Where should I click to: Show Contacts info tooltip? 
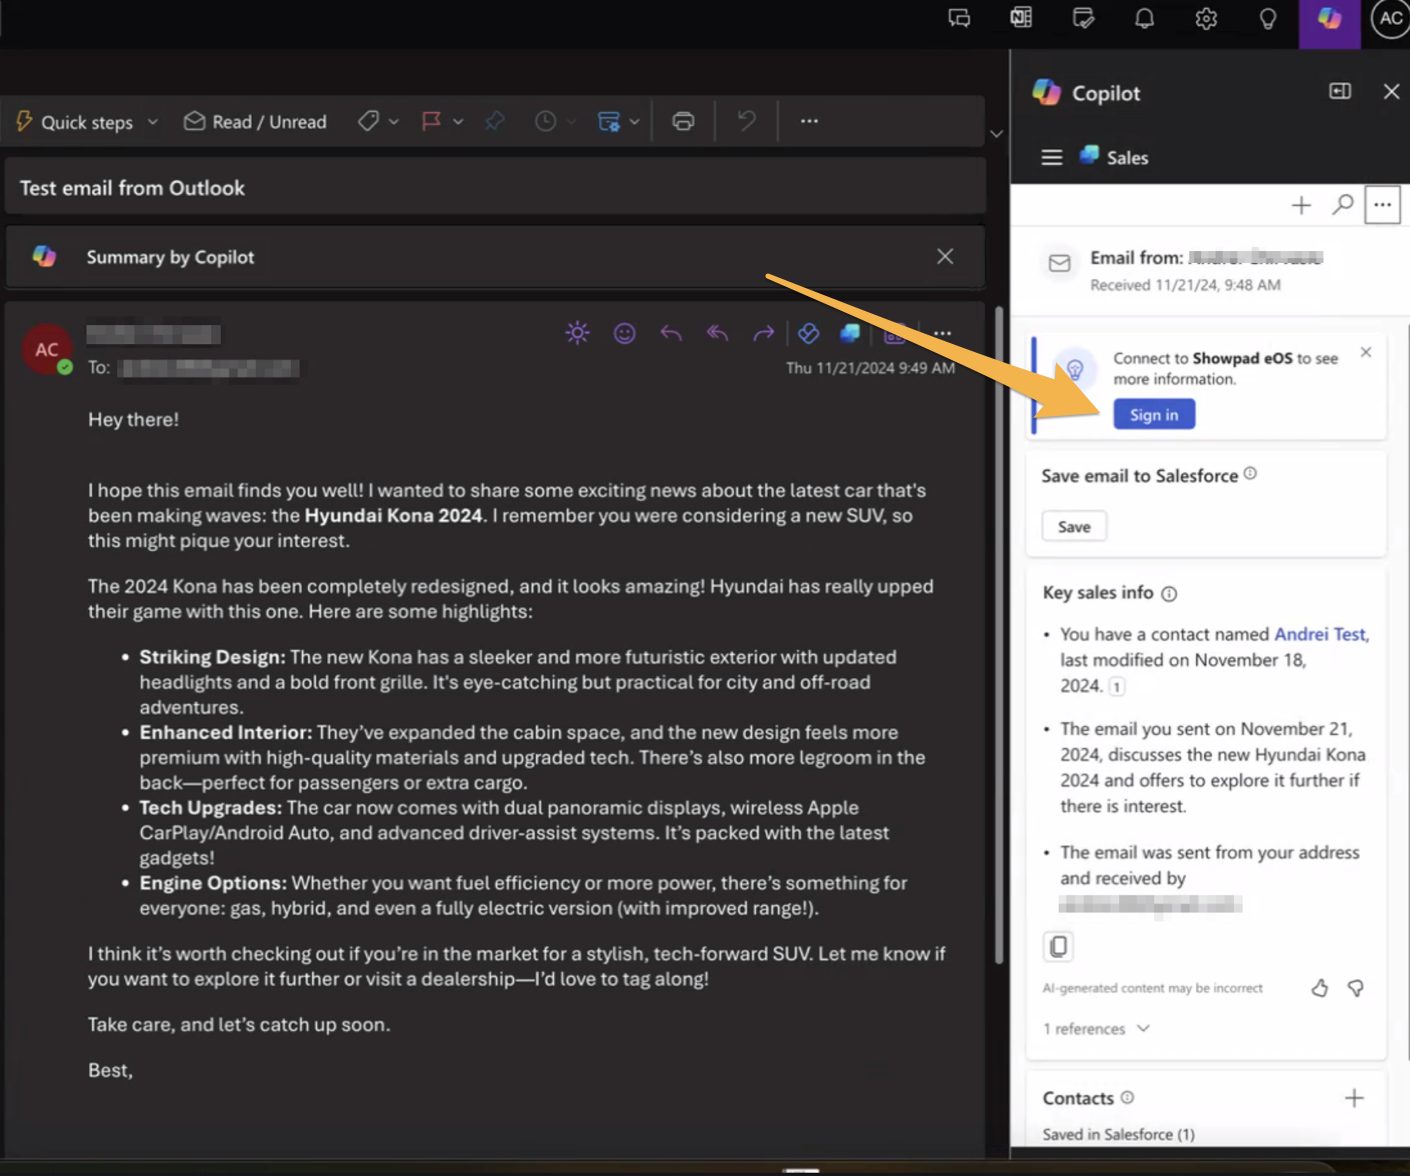click(1127, 1098)
